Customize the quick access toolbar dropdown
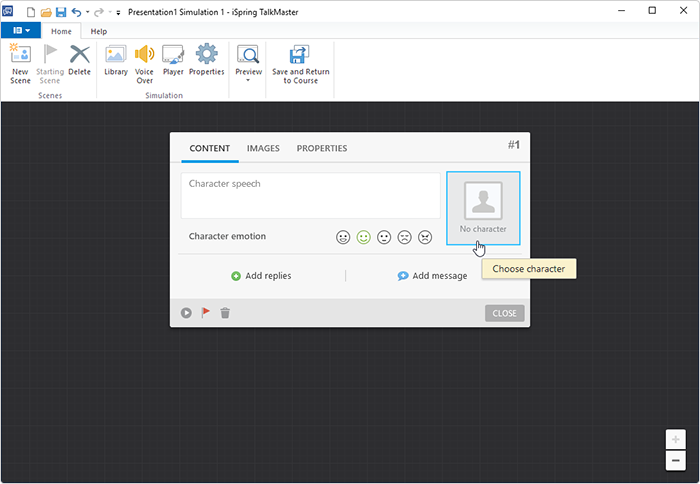This screenshot has width=700, height=484. click(x=118, y=13)
